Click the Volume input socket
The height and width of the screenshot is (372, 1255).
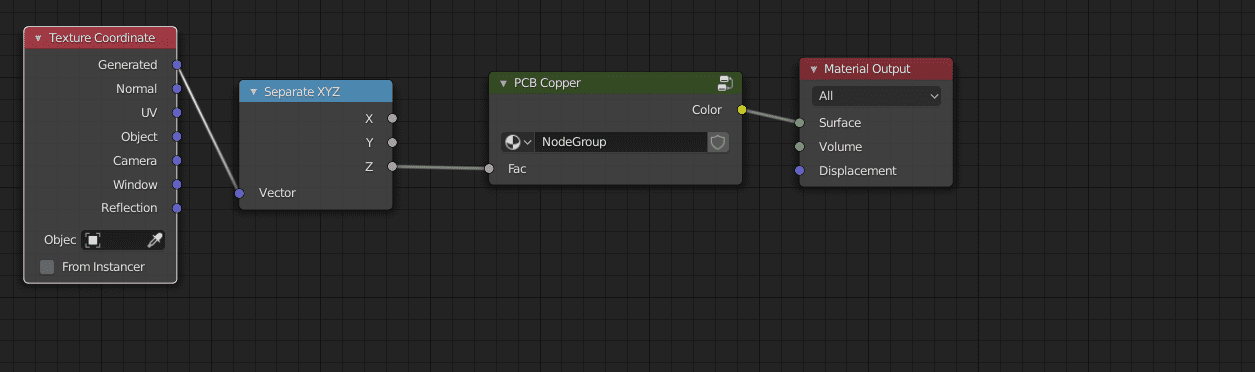pos(799,147)
